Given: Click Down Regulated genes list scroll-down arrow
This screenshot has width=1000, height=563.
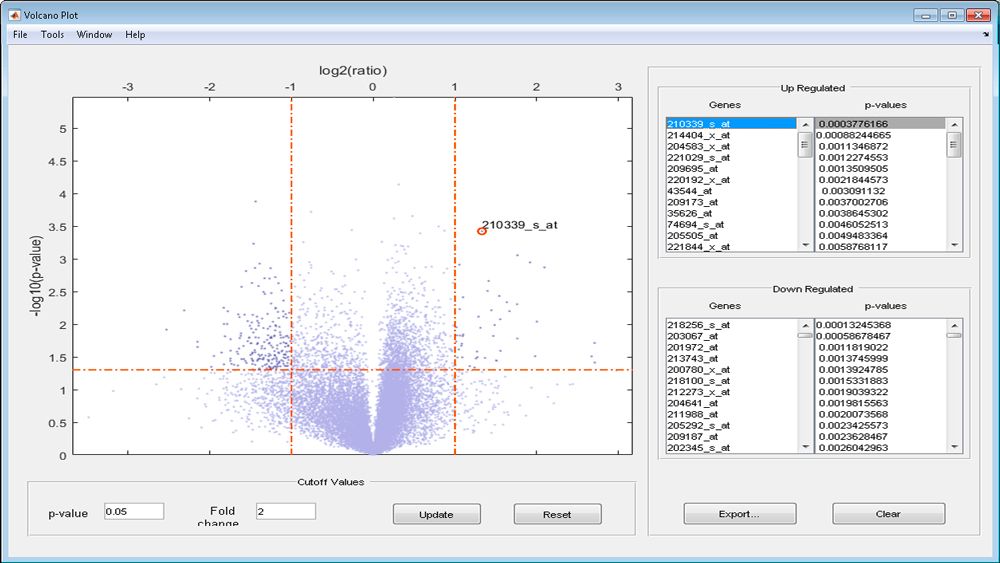Looking at the screenshot, I should tap(805, 446).
